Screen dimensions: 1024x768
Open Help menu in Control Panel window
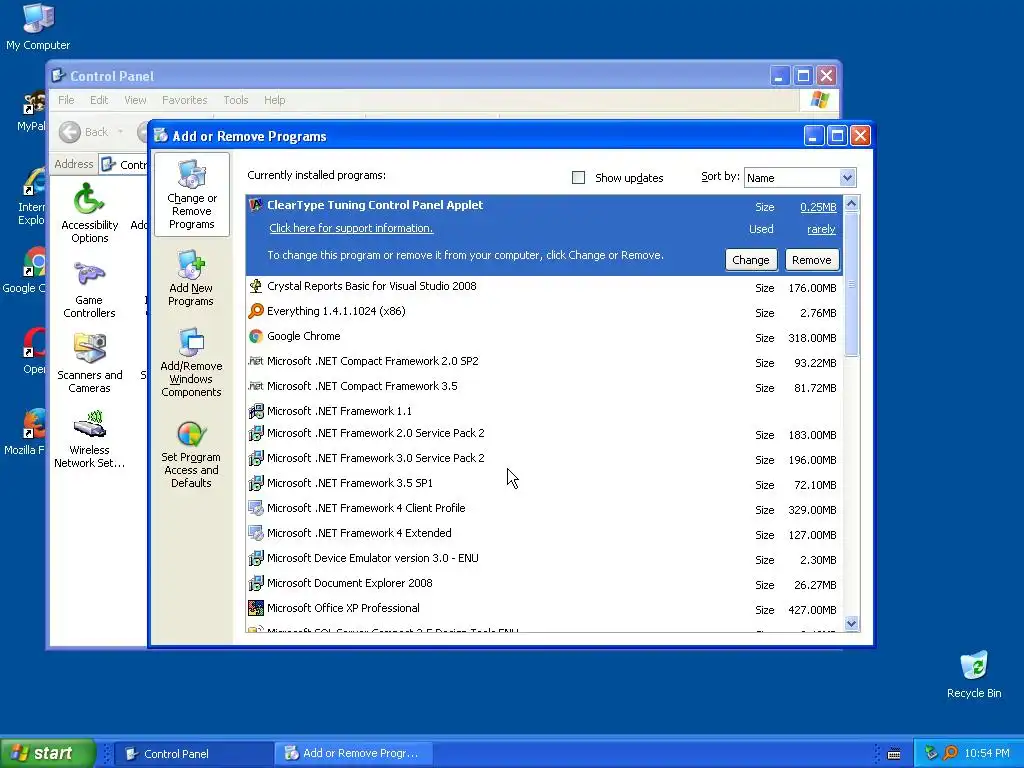pyautogui.click(x=274, y=100)
